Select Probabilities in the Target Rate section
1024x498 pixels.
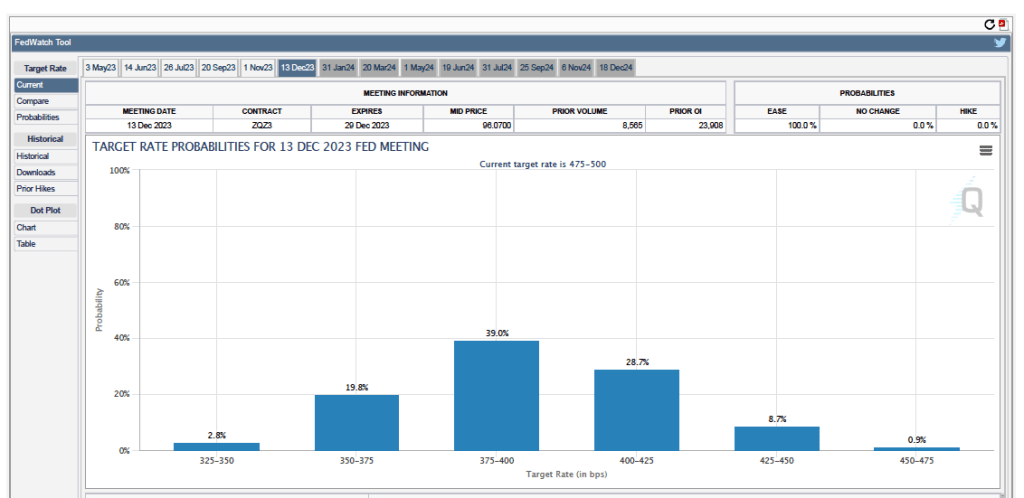[x=31, y=117]
